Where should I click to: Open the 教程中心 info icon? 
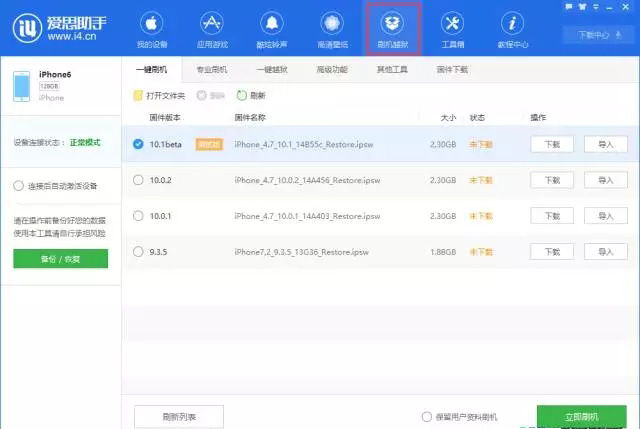[x=513, y=24]
